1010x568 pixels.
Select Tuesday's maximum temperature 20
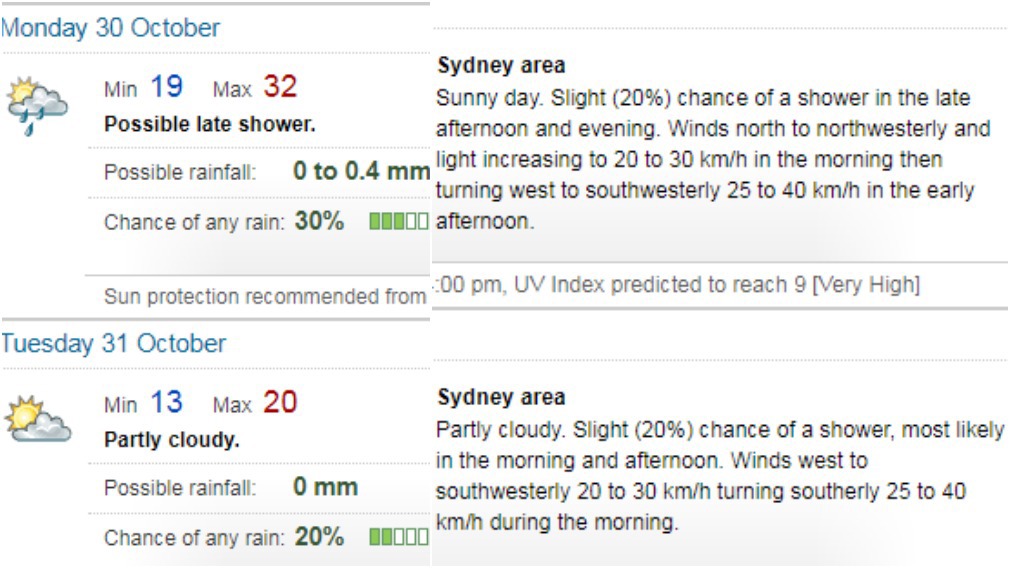tap(280, 402)
